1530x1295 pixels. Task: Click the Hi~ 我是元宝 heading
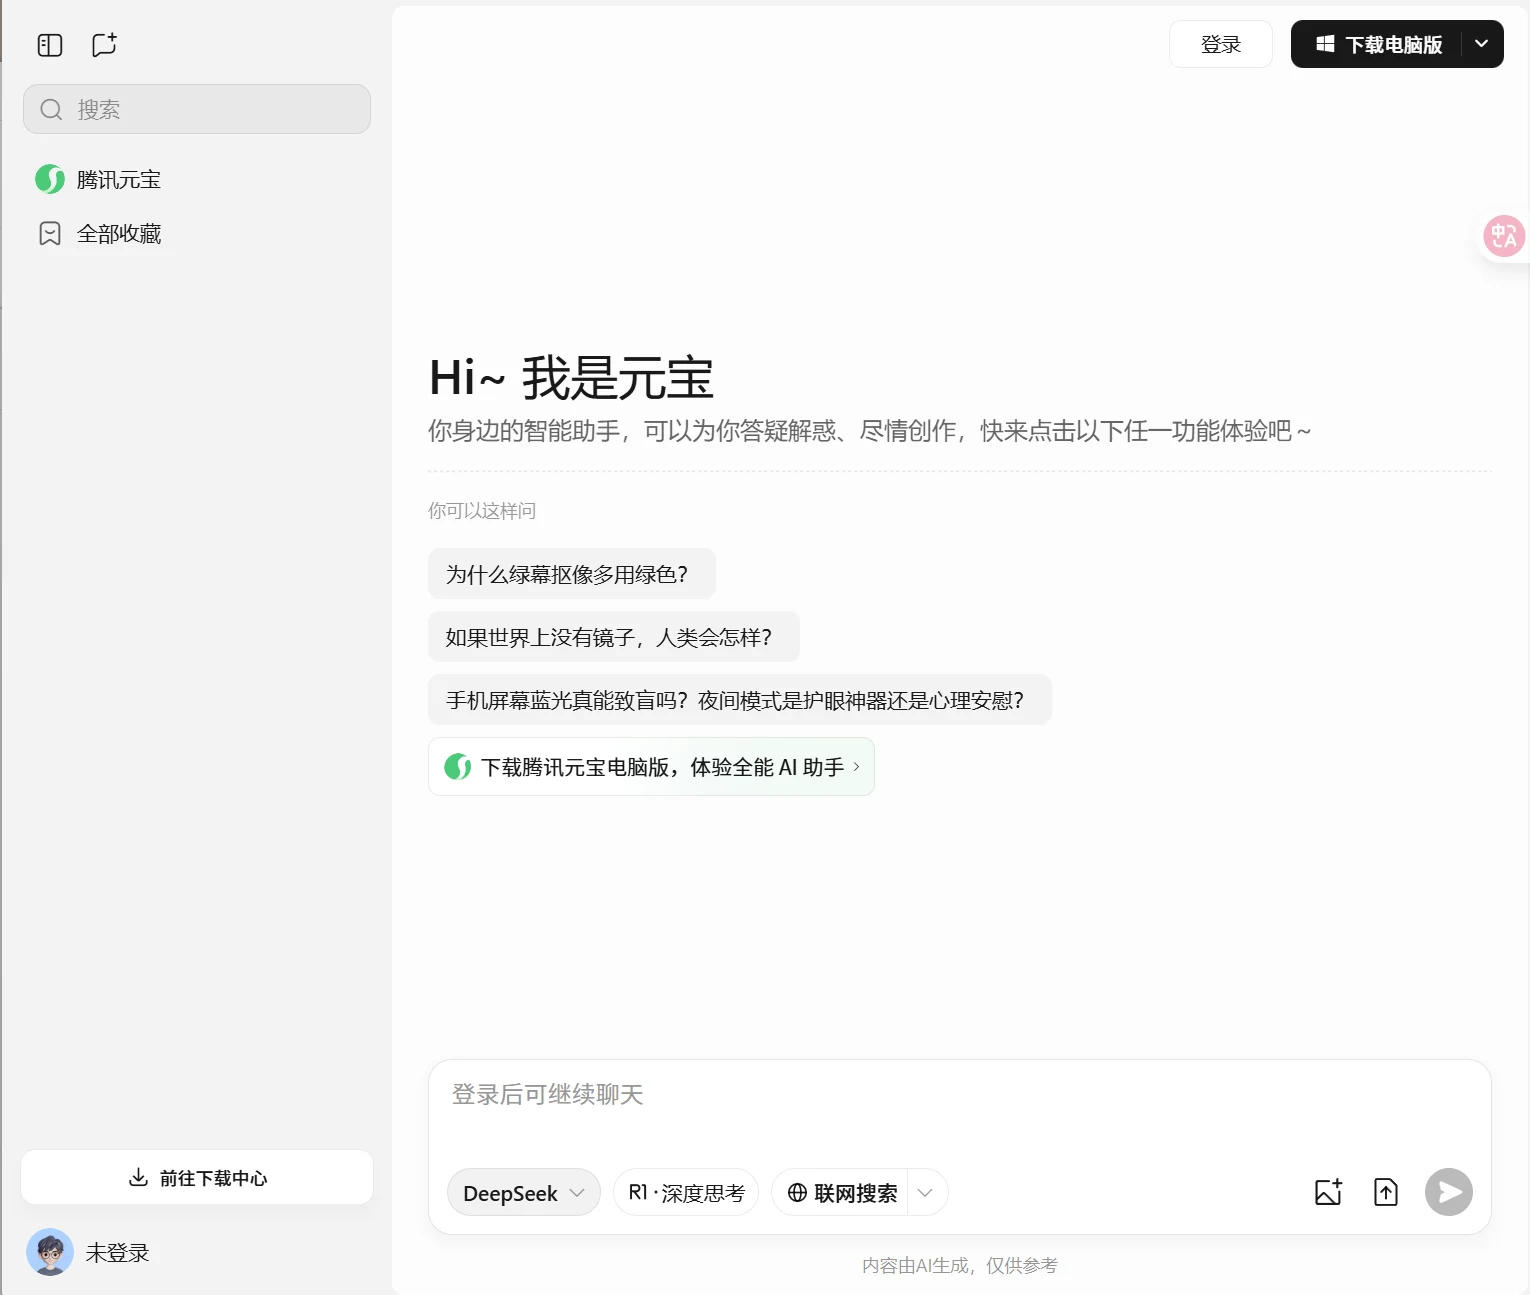pyautogui.click(x=571, y=379)
